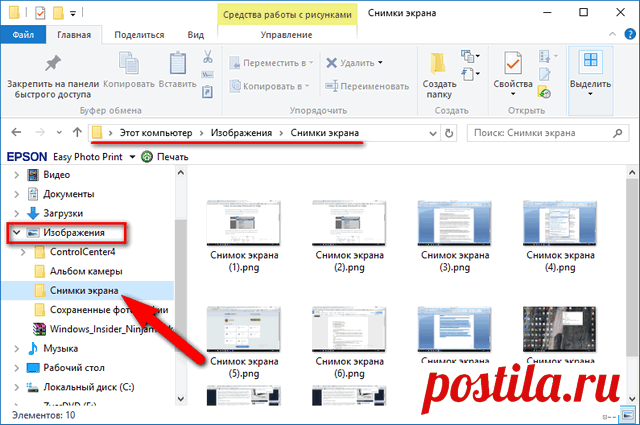640x425 pixels.
Task: Collapse the ribbon with the chevron
Action: [612, 34]
